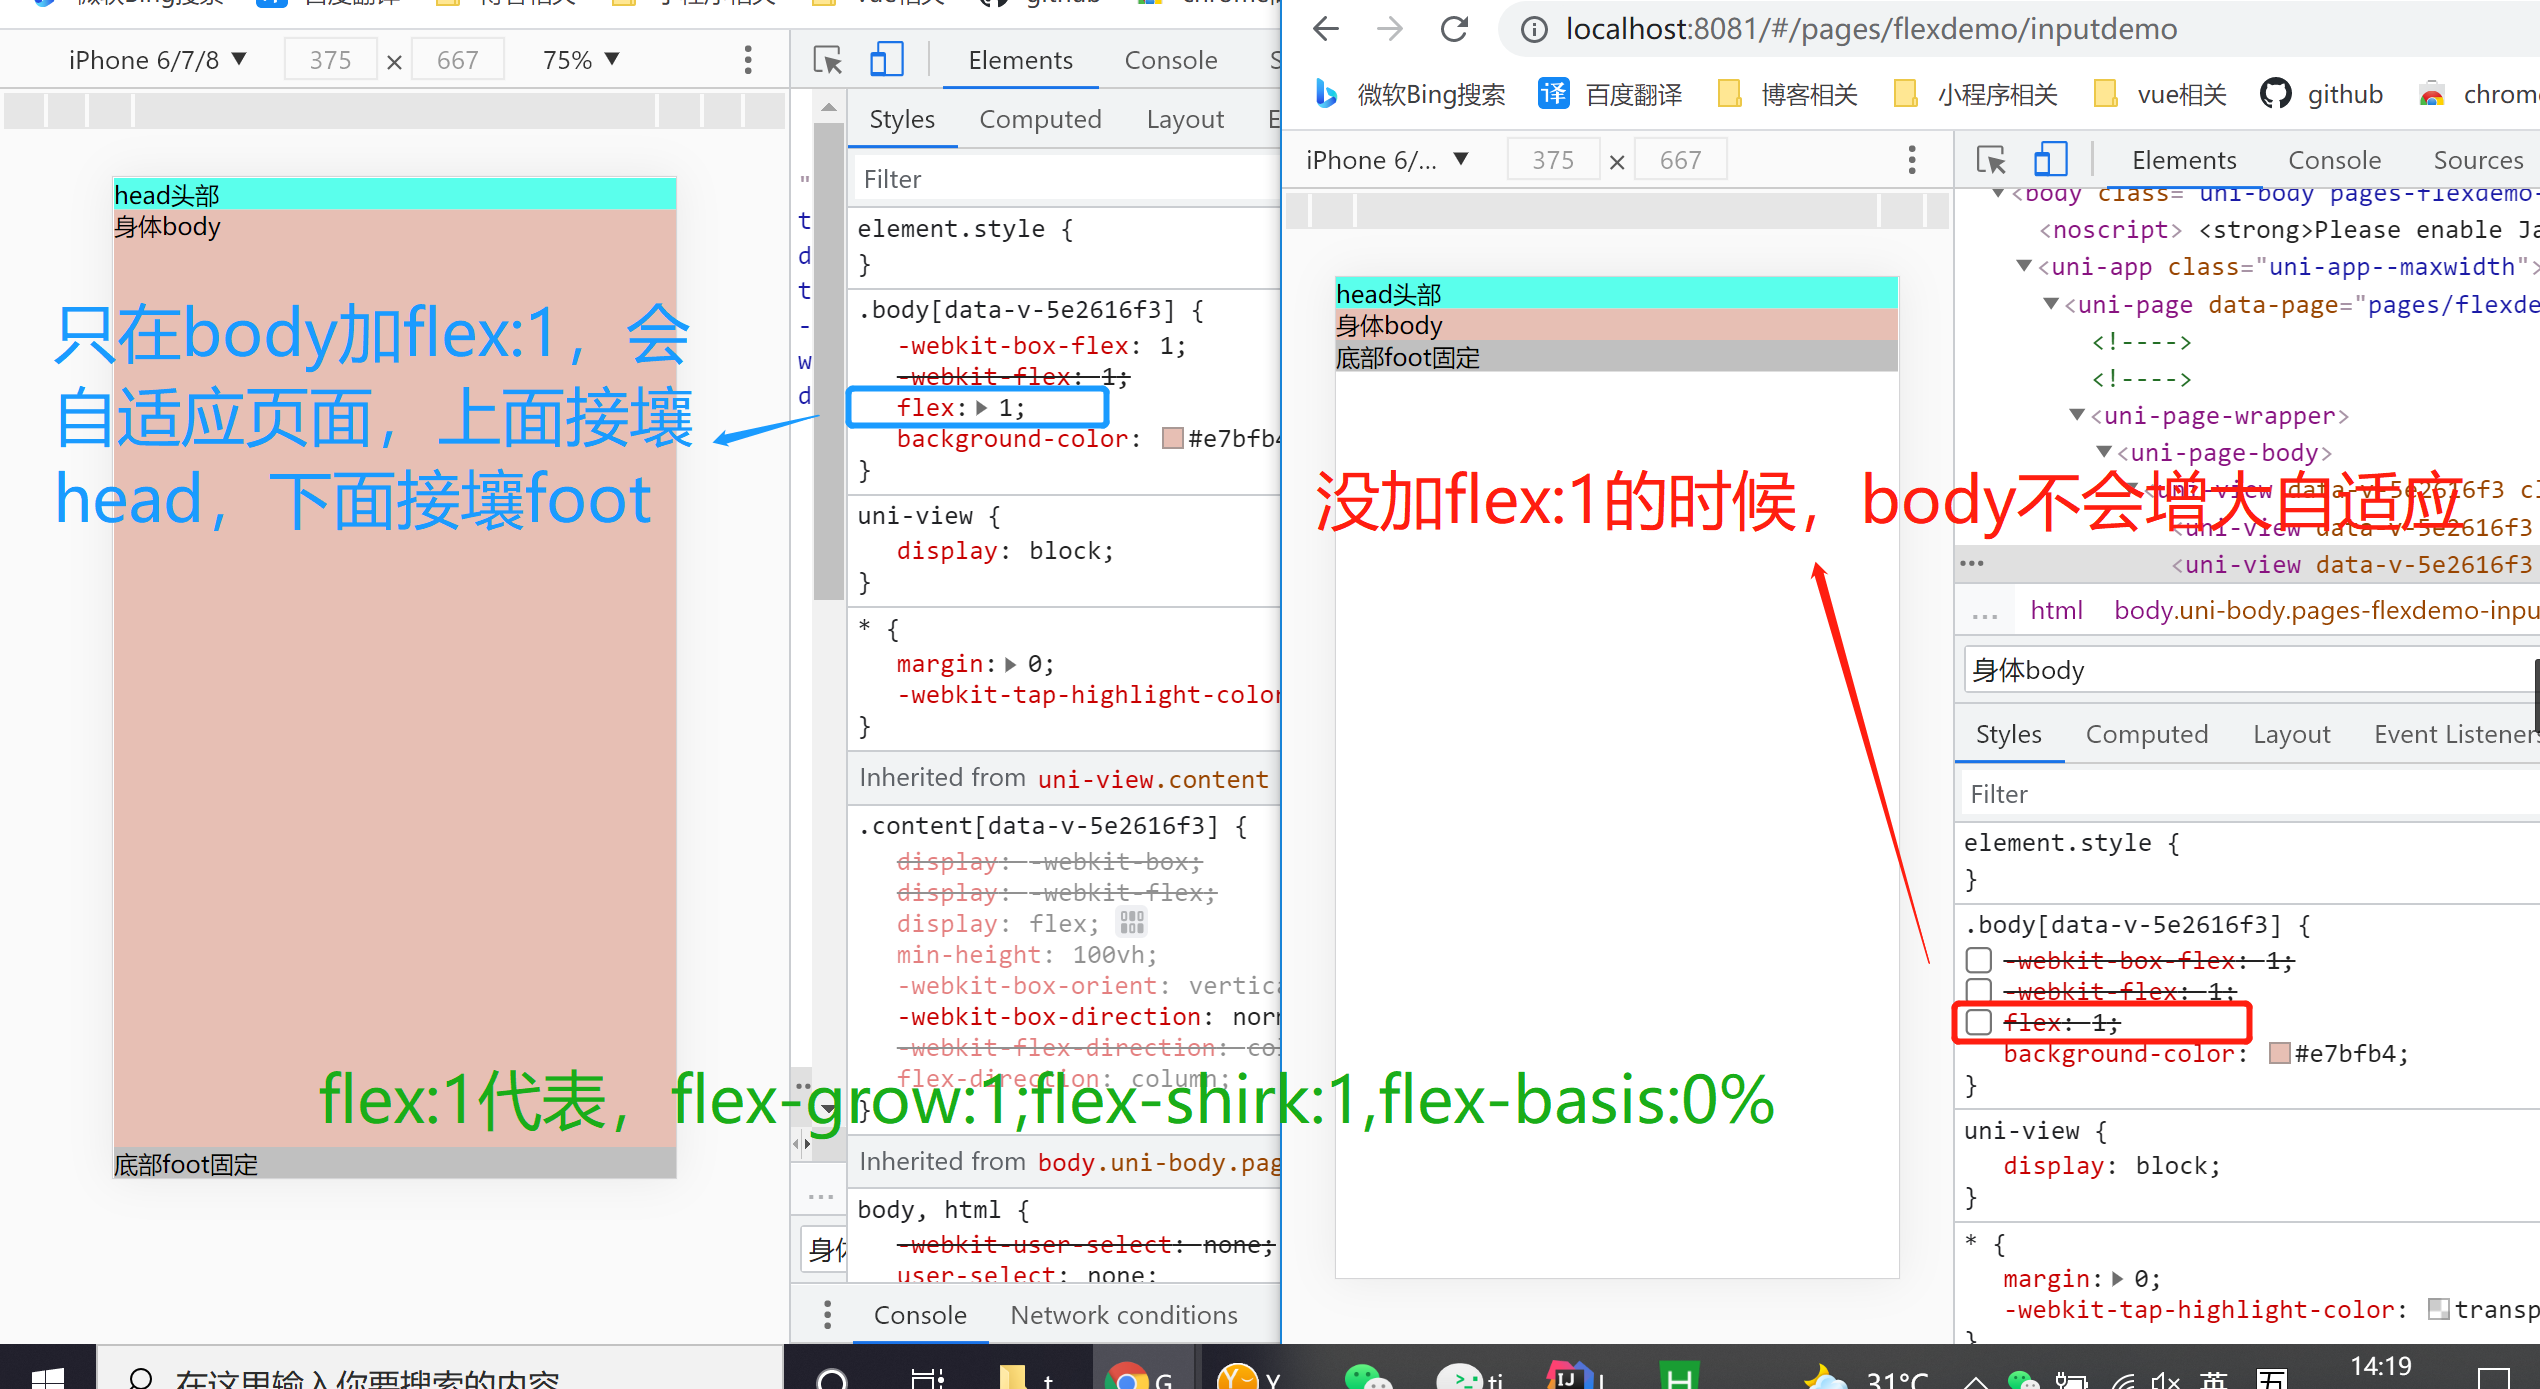2540x1389 pixels.
Task: Enable the -webkit-flex: 1 checkbox
Action: coord(1978,990)
